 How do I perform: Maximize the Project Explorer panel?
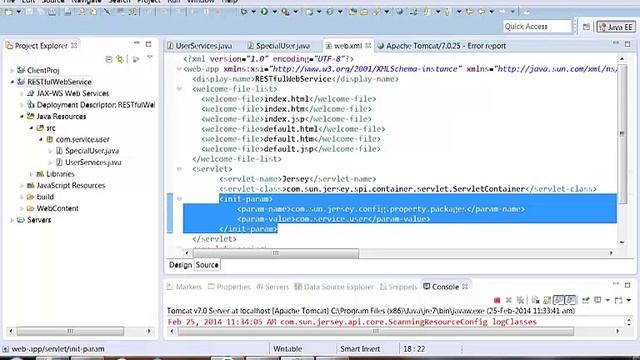tap(149, 44)
